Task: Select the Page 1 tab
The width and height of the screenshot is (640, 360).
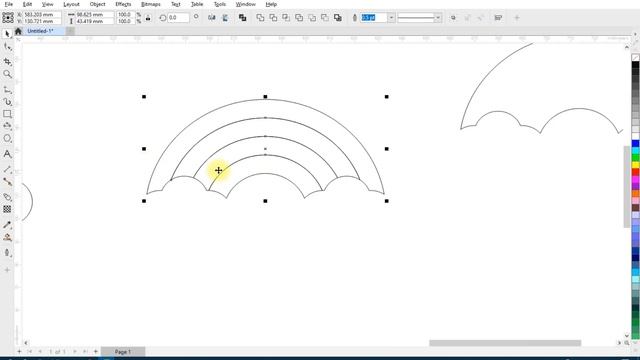Action: point(122,351)
